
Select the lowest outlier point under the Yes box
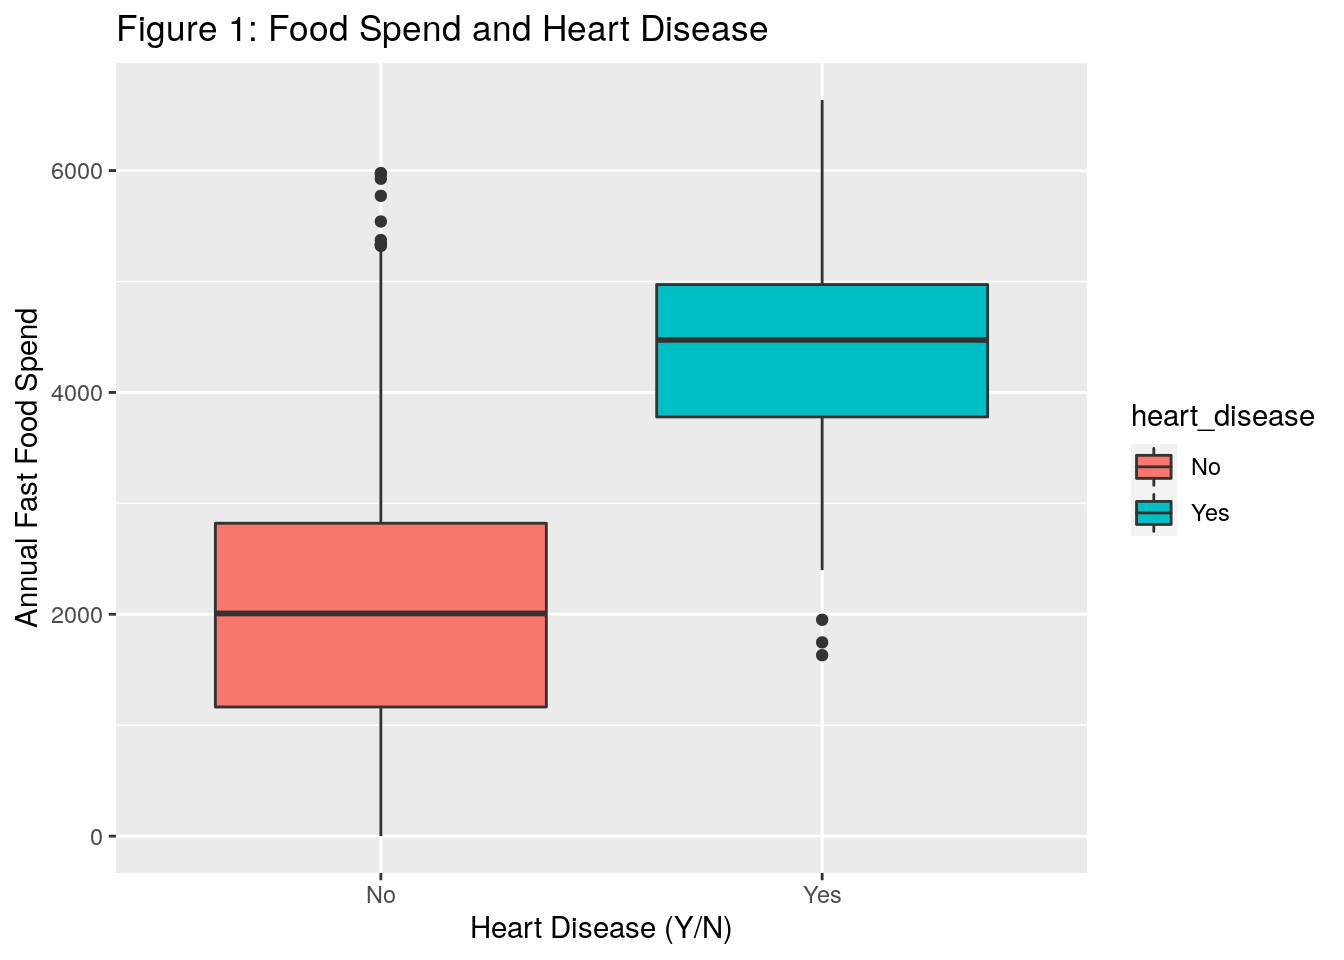(x=822, y=655)
